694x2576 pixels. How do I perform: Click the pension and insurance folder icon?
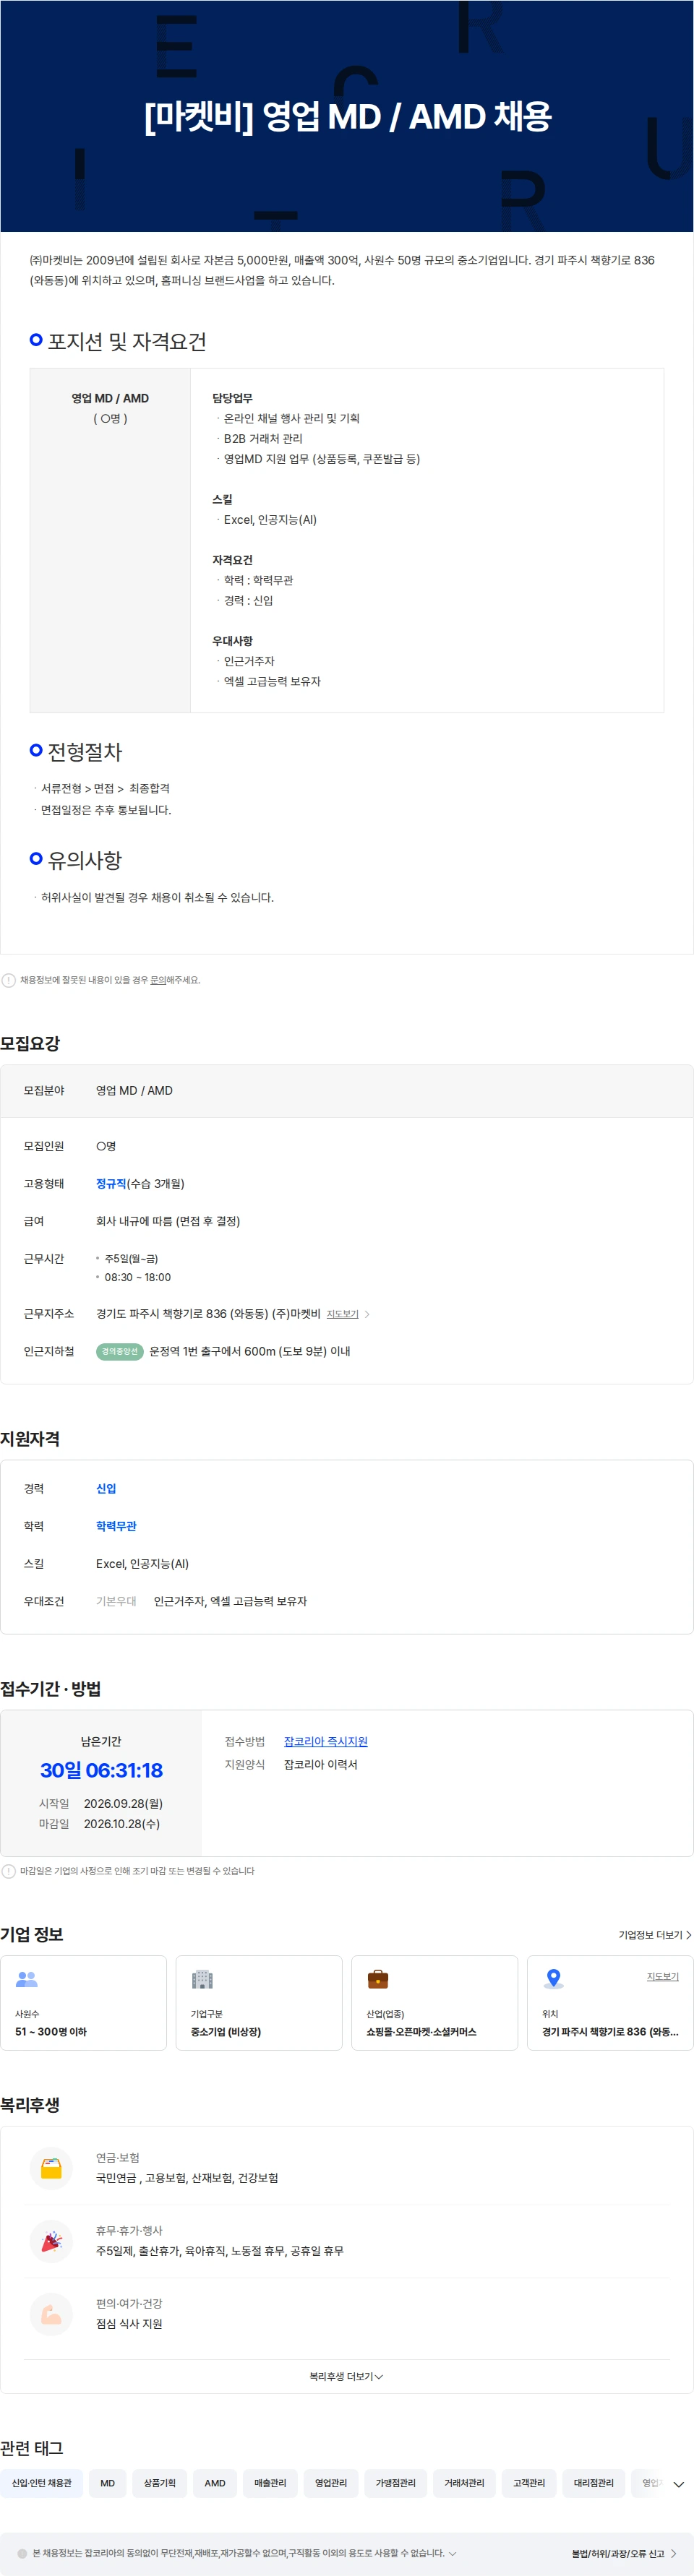[51, 2169]
